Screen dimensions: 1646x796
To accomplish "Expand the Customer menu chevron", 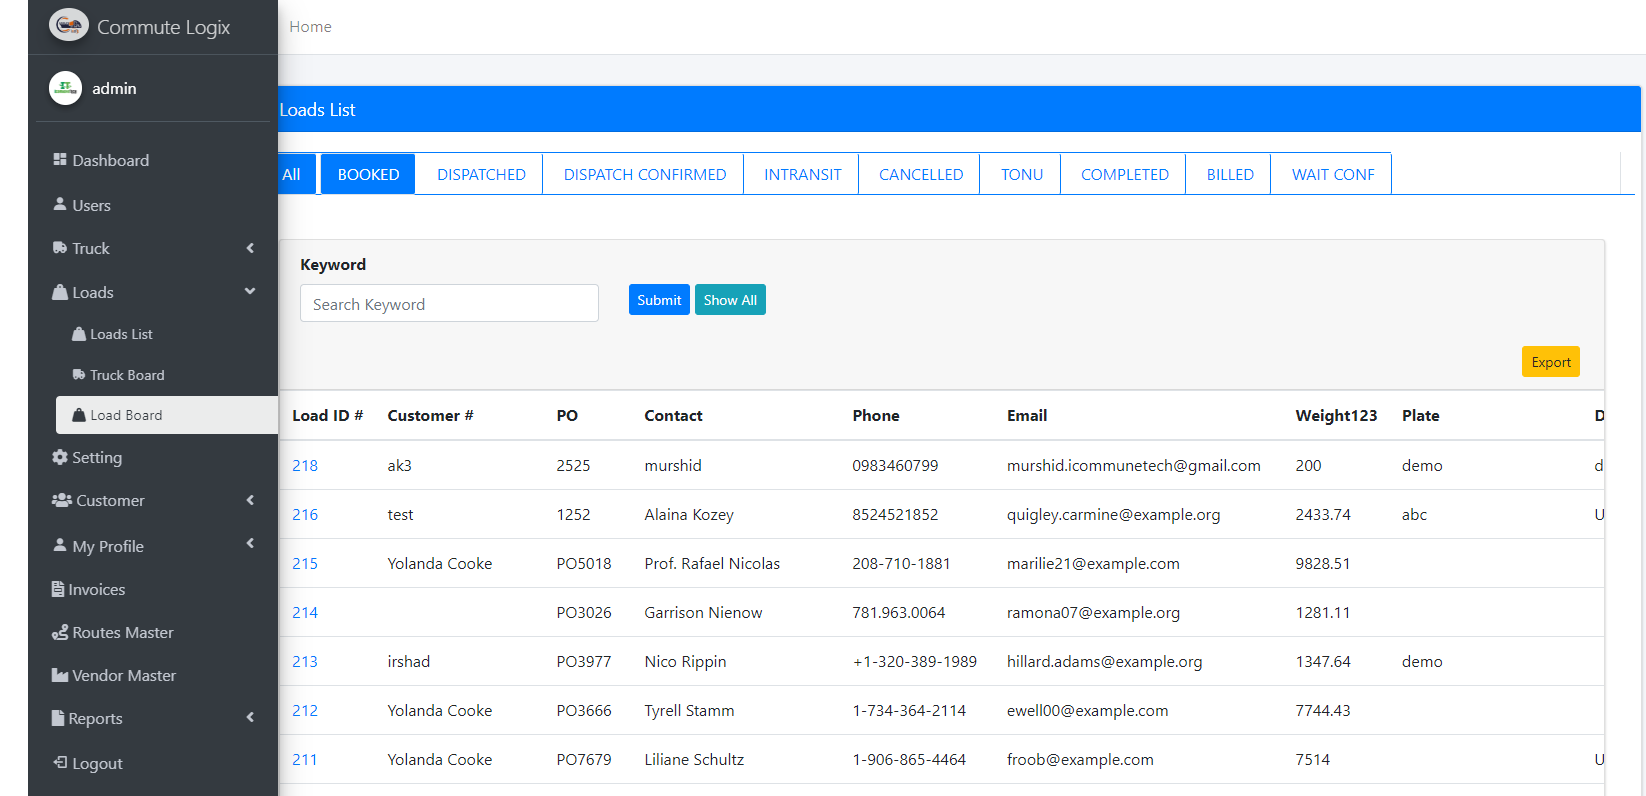I will click(250, 500).
